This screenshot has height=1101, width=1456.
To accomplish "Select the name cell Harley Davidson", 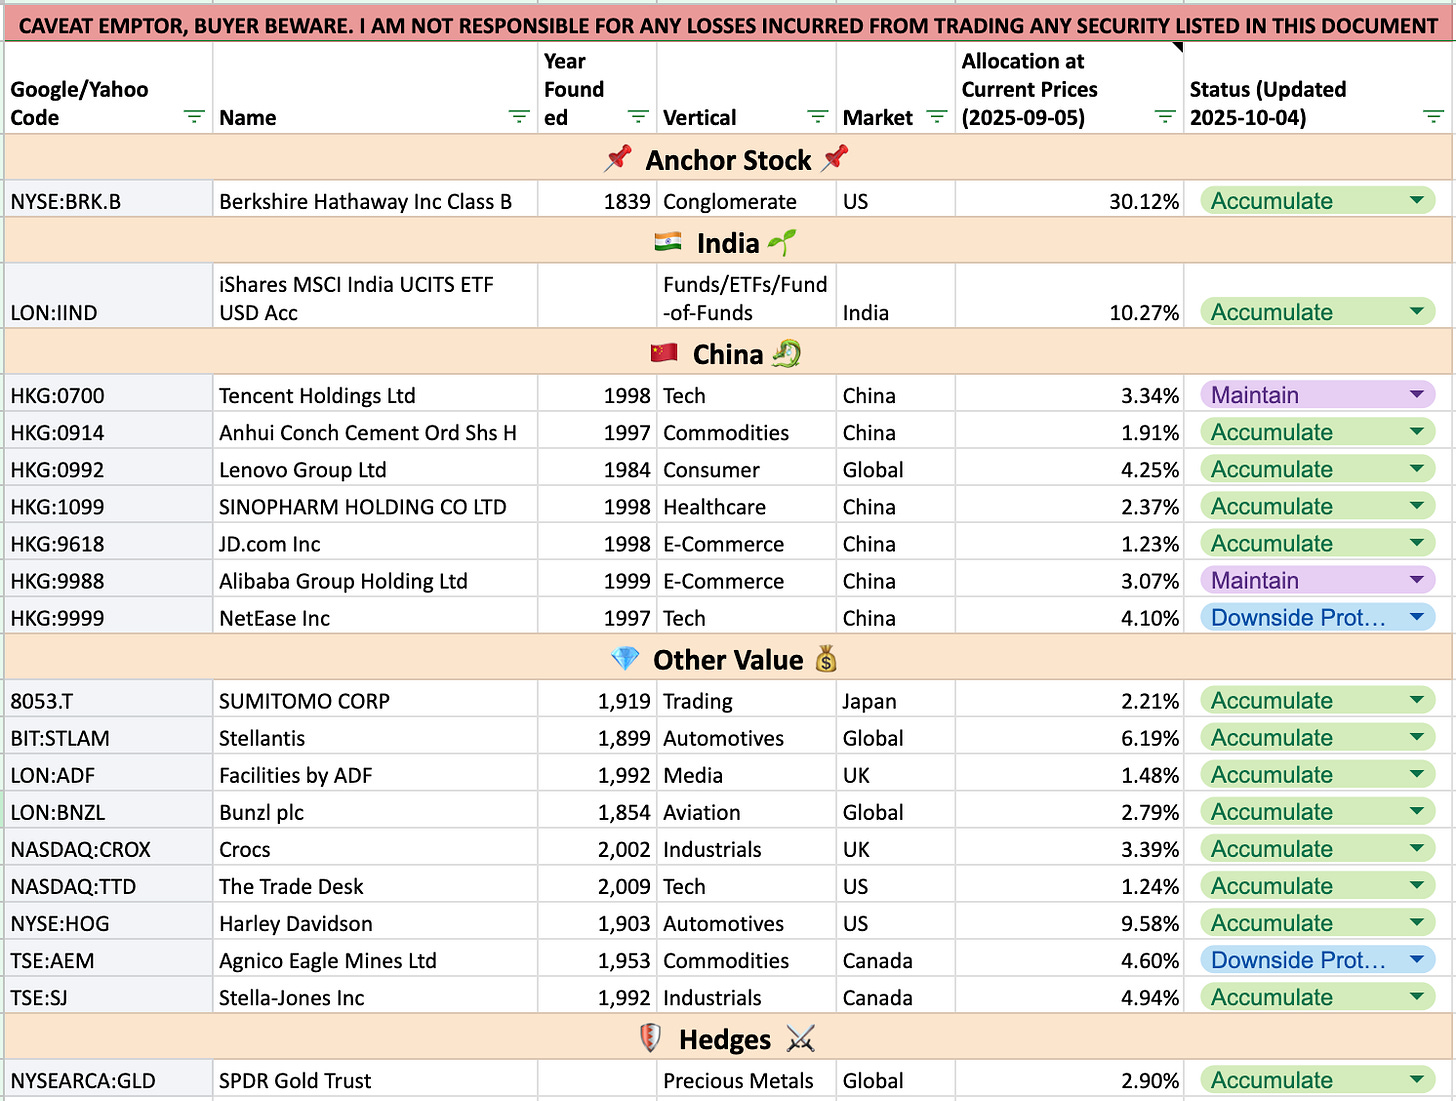I will [x=375, y=922].
